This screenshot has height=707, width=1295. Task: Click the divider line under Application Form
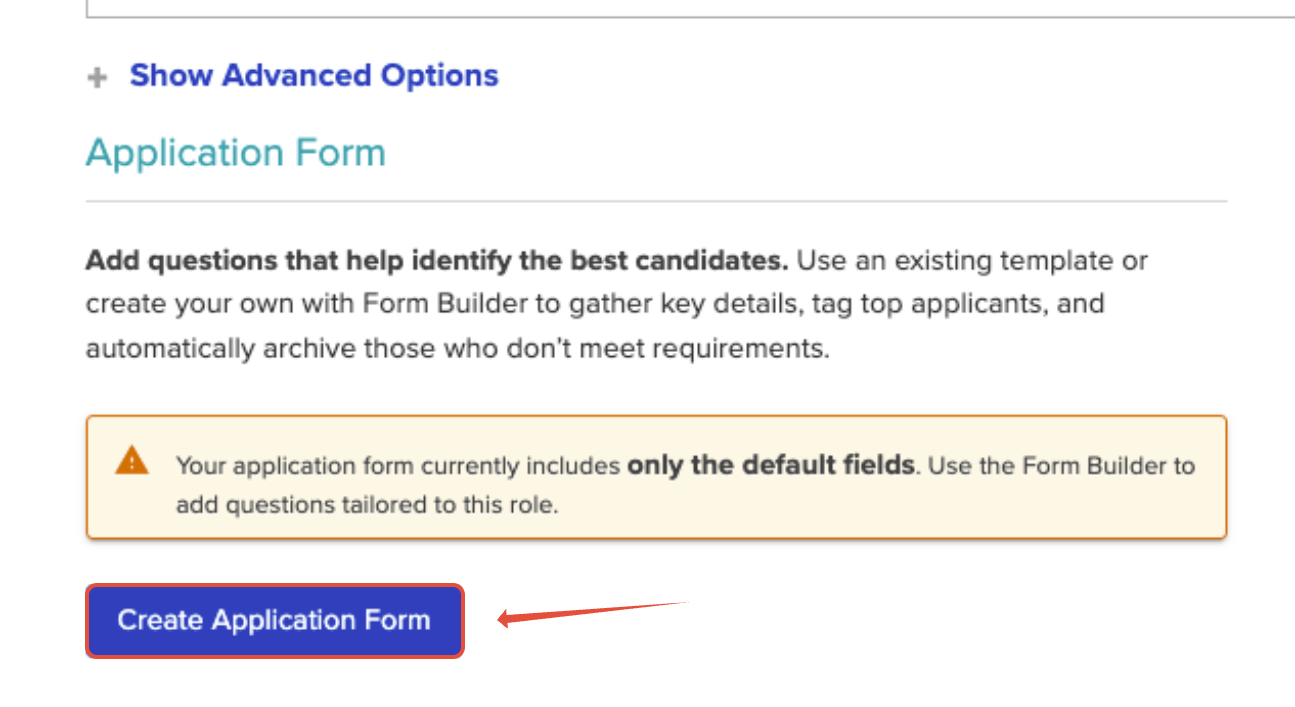click(656, 202)
